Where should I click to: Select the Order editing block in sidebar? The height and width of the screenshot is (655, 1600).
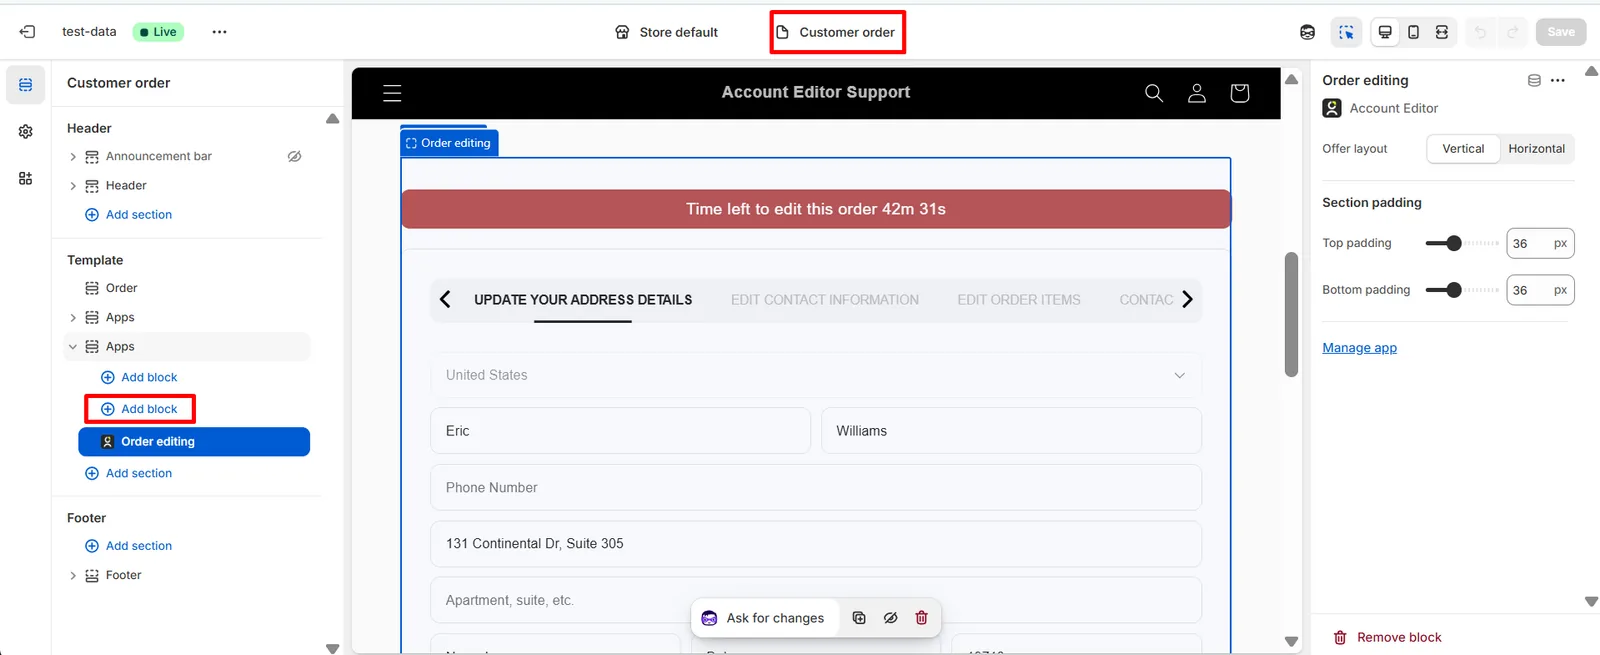pos(194,442)
